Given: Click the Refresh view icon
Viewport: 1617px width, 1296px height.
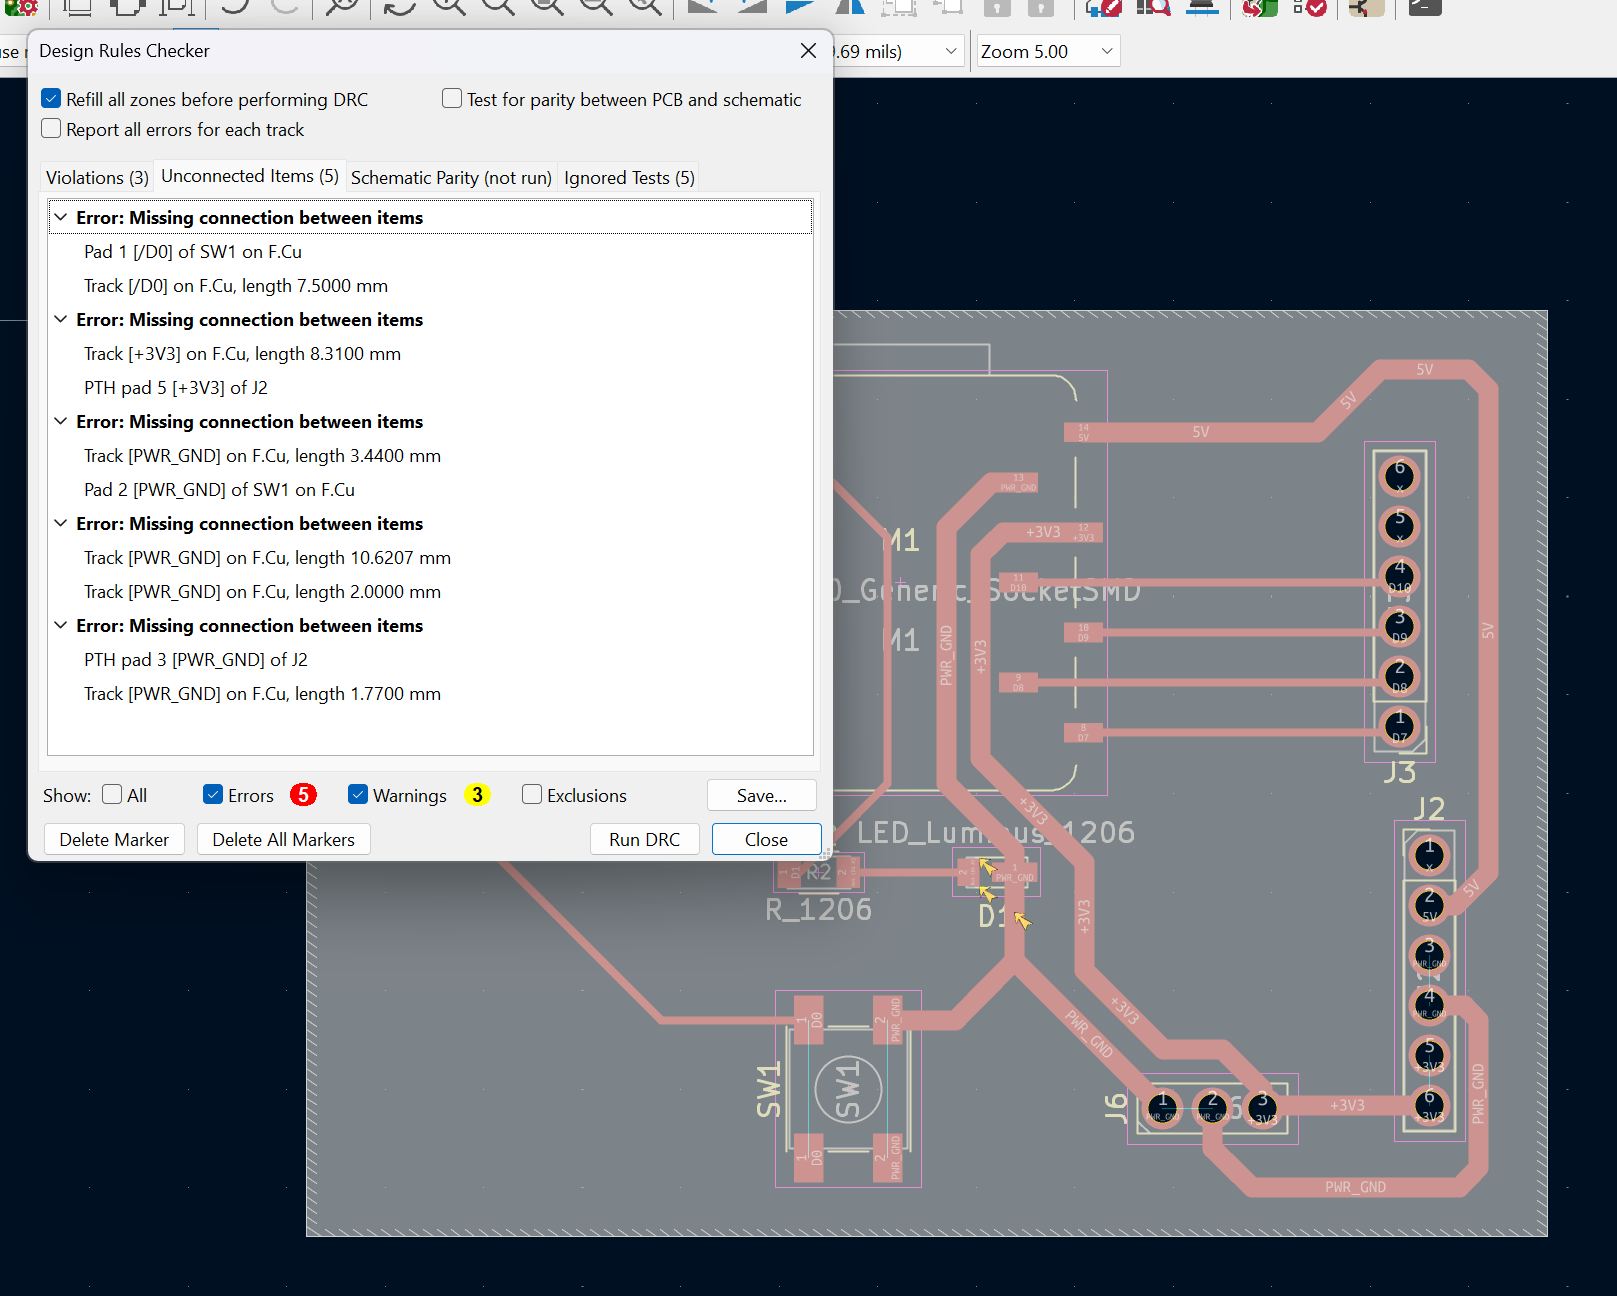Looking at the screenshot, I should (399, 6).
